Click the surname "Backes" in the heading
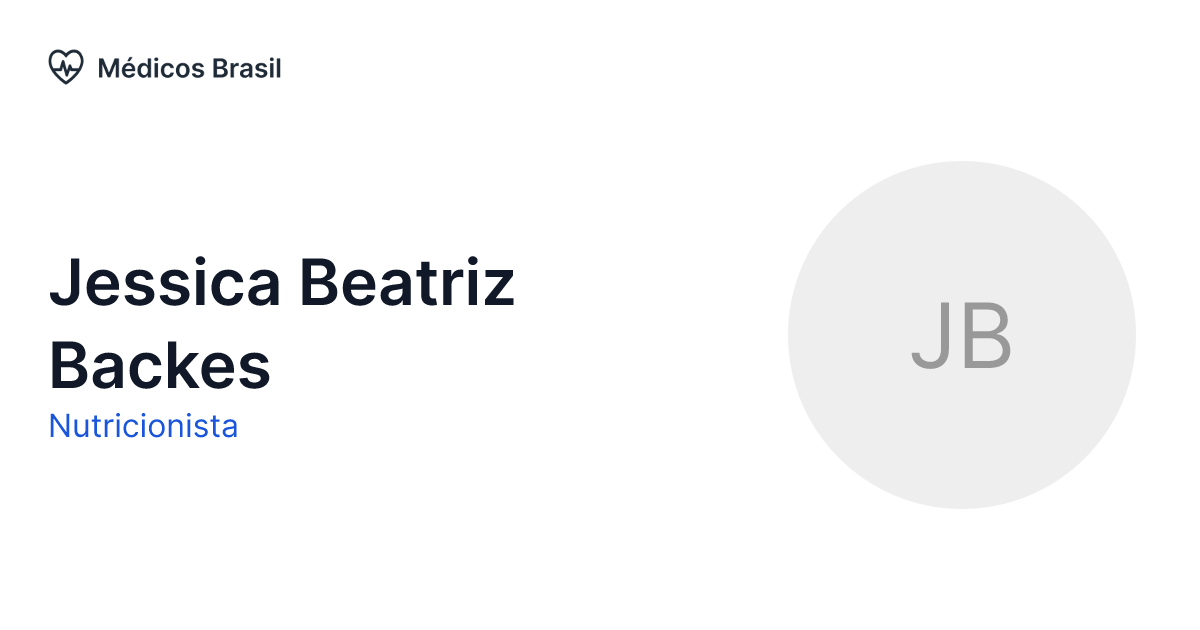1200x630 pixels. pos(160,365)
